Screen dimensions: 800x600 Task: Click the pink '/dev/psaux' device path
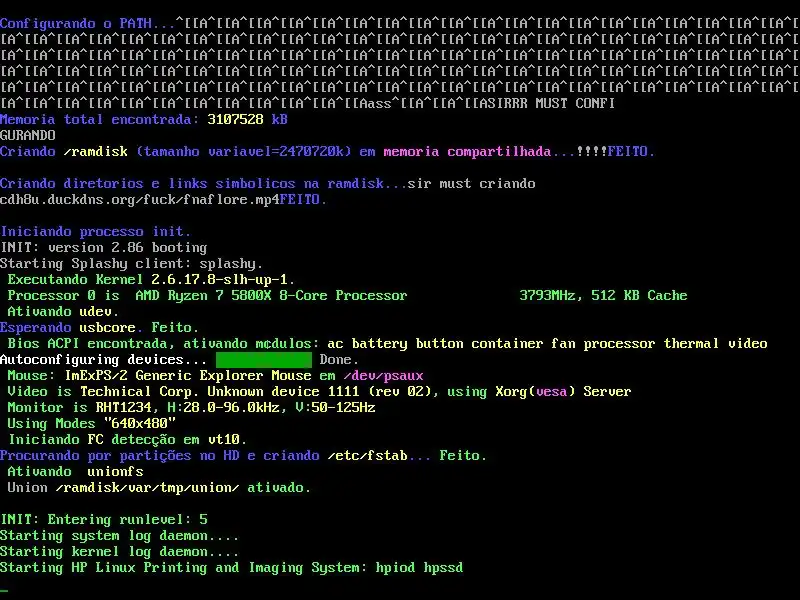click(x=383, y=376)
